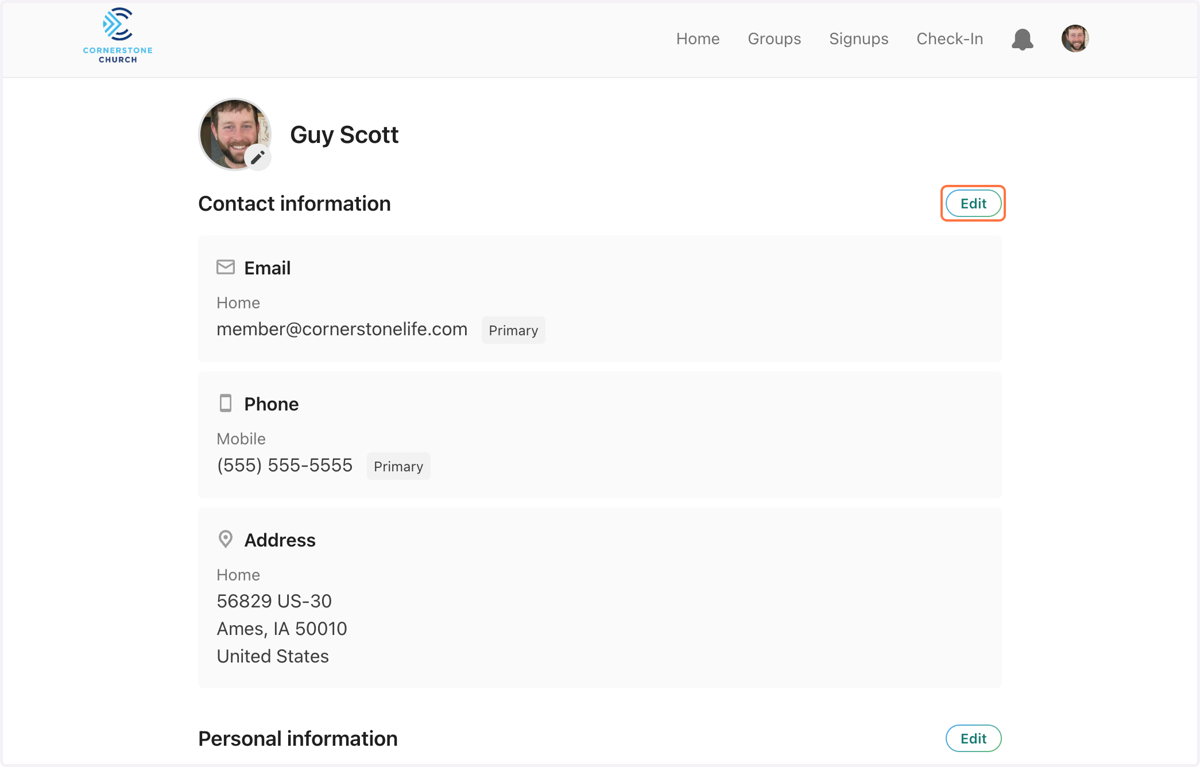The width and height of the screenshot is (1200, 767).
Task: Click the phone icon beside Phone
Action: (x=226, y=403)
